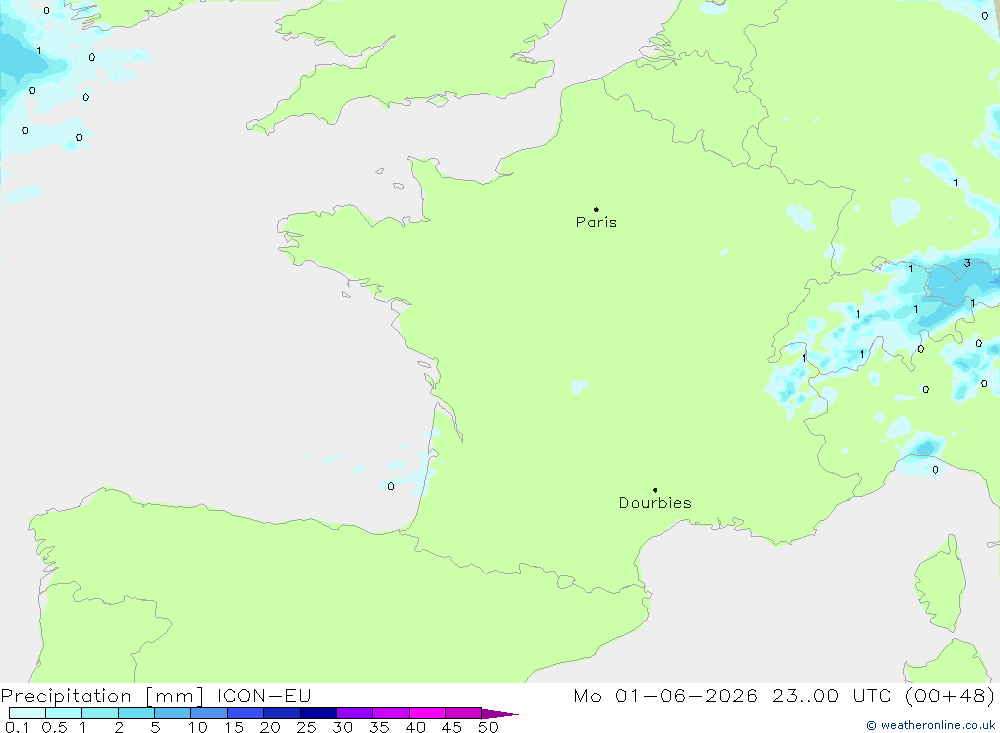The image size is (1000, 733).
Task: Click the black dot marking Dourbies
Action: (655, 490)
